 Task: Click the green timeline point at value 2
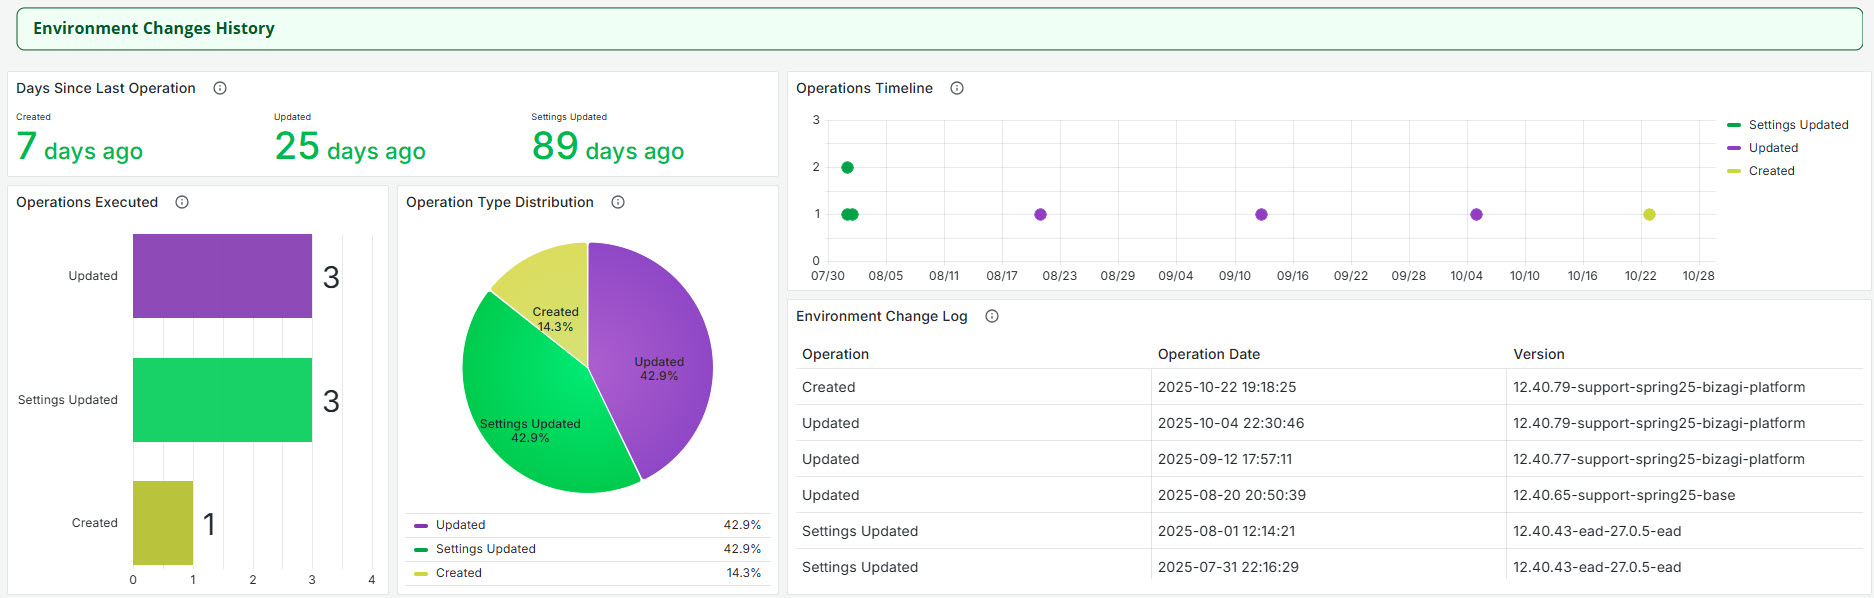tap(847, 167)
